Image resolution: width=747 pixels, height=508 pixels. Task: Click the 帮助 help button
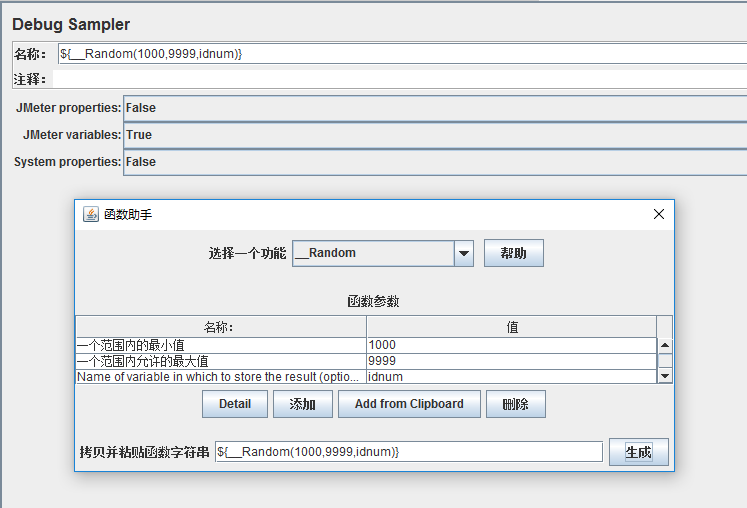tap(514, 253)
